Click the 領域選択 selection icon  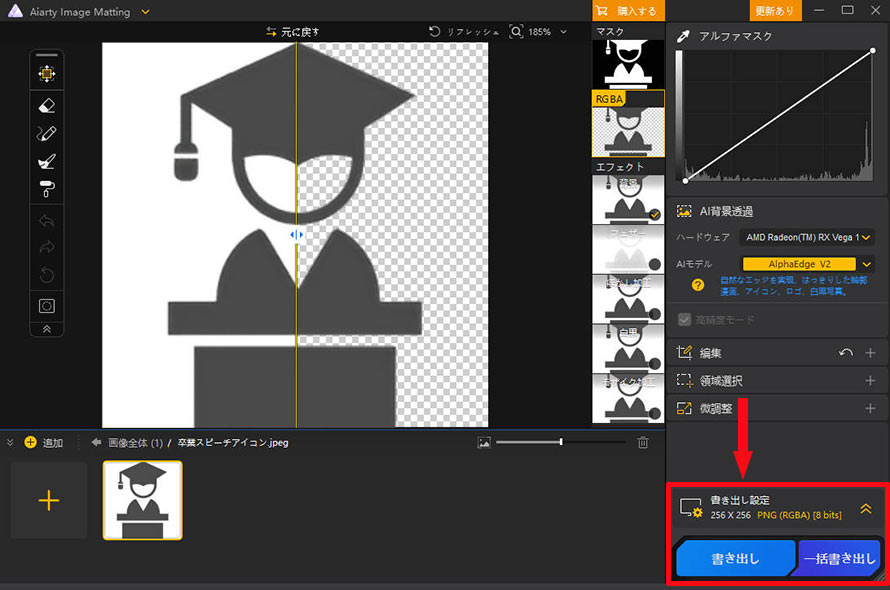tap(685, 380)
